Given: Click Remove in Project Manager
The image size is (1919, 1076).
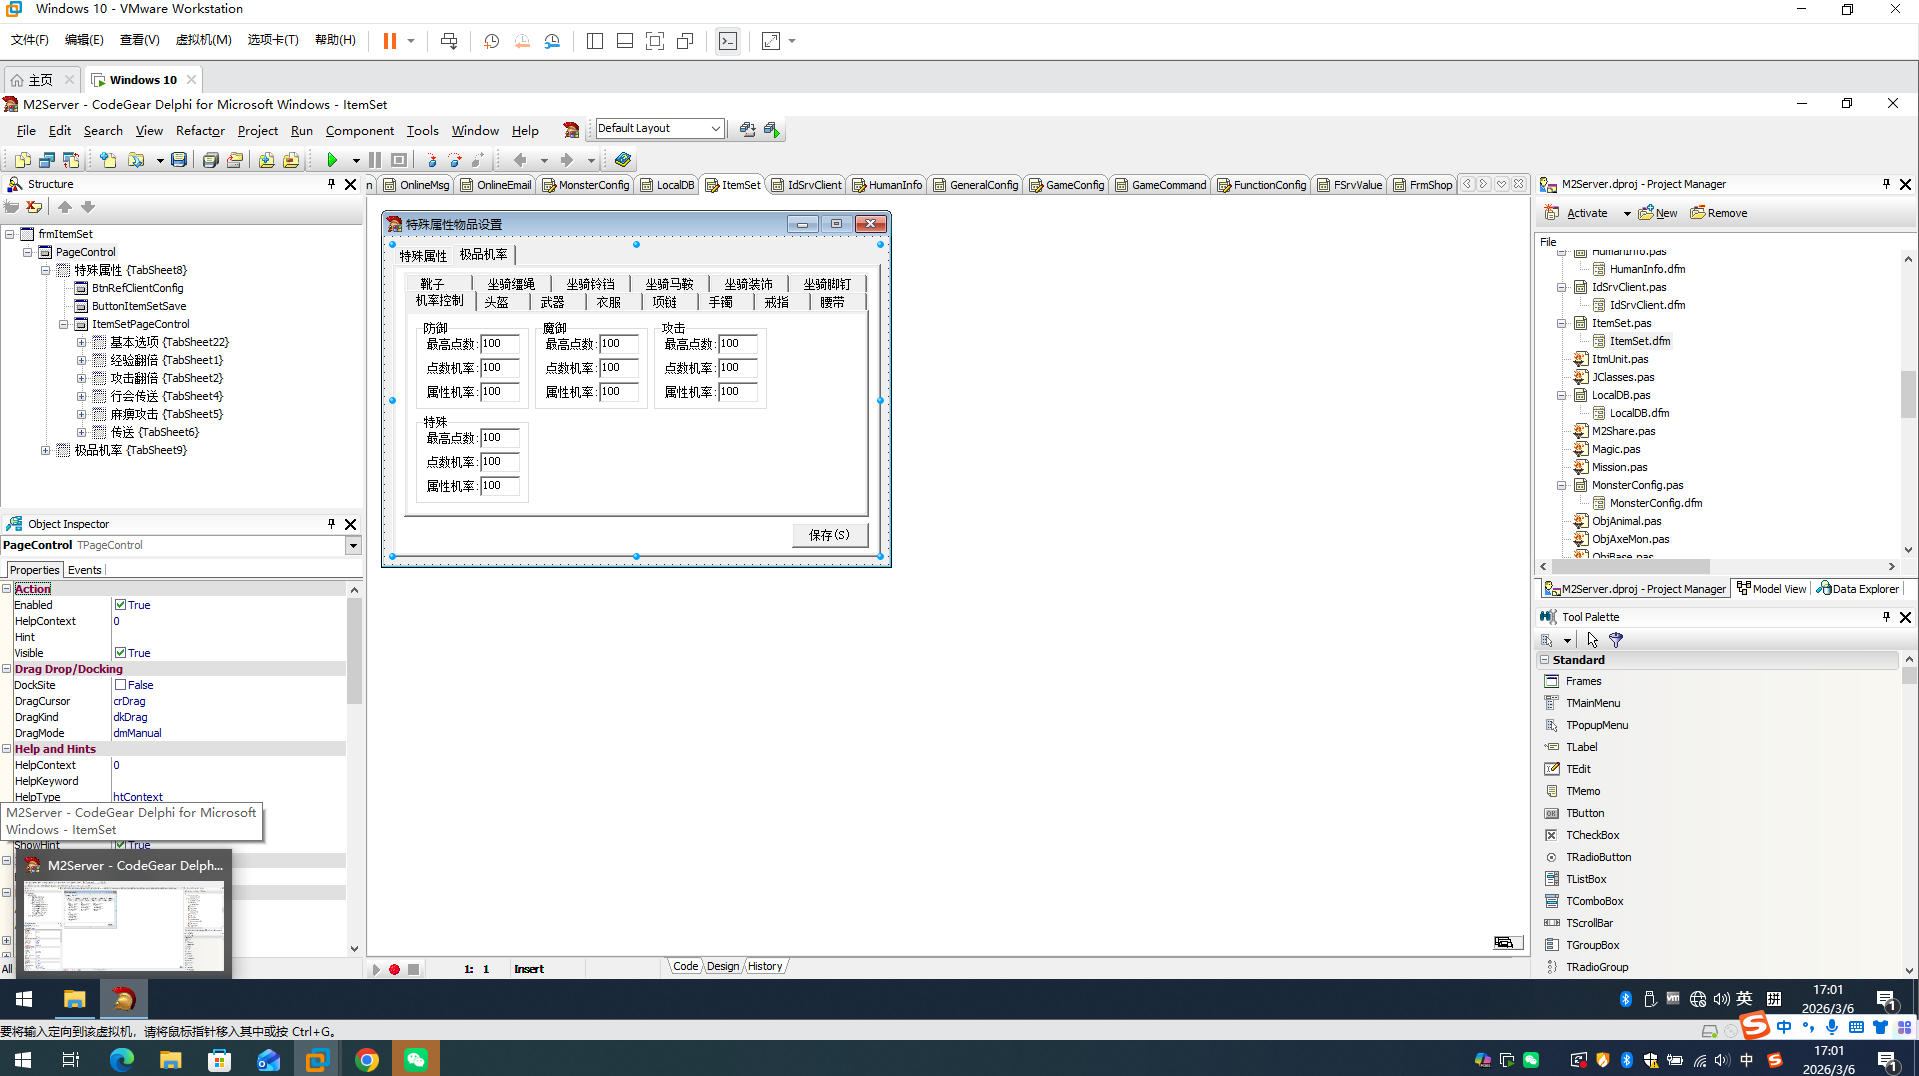Looking at the screenshot, I should click(1719, 213).
